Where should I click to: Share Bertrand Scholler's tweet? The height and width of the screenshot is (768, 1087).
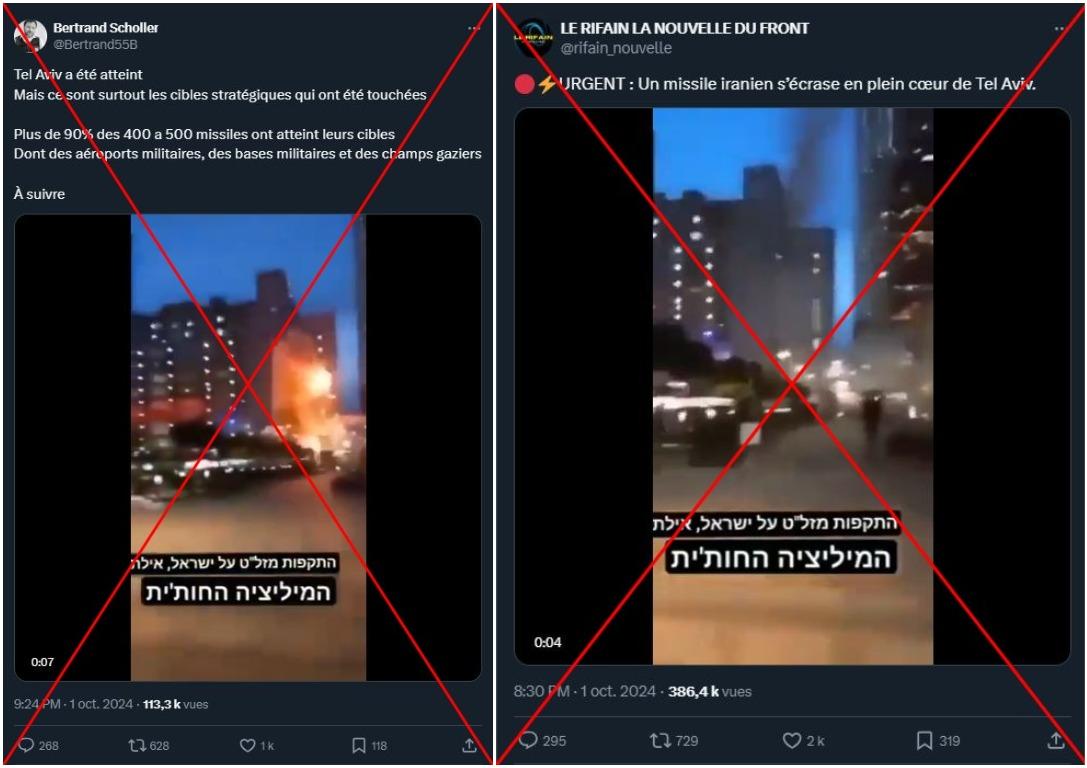(469, 745)
